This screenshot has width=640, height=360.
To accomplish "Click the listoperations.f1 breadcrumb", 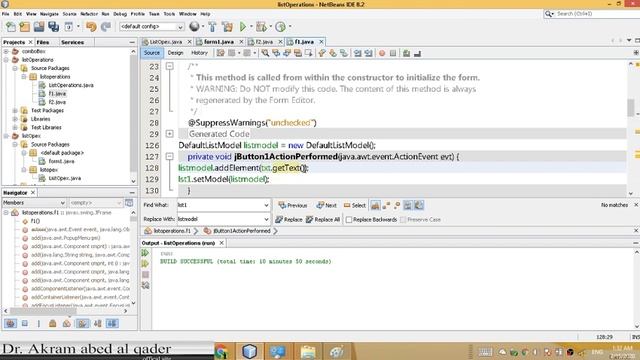I will pos(172,231).
